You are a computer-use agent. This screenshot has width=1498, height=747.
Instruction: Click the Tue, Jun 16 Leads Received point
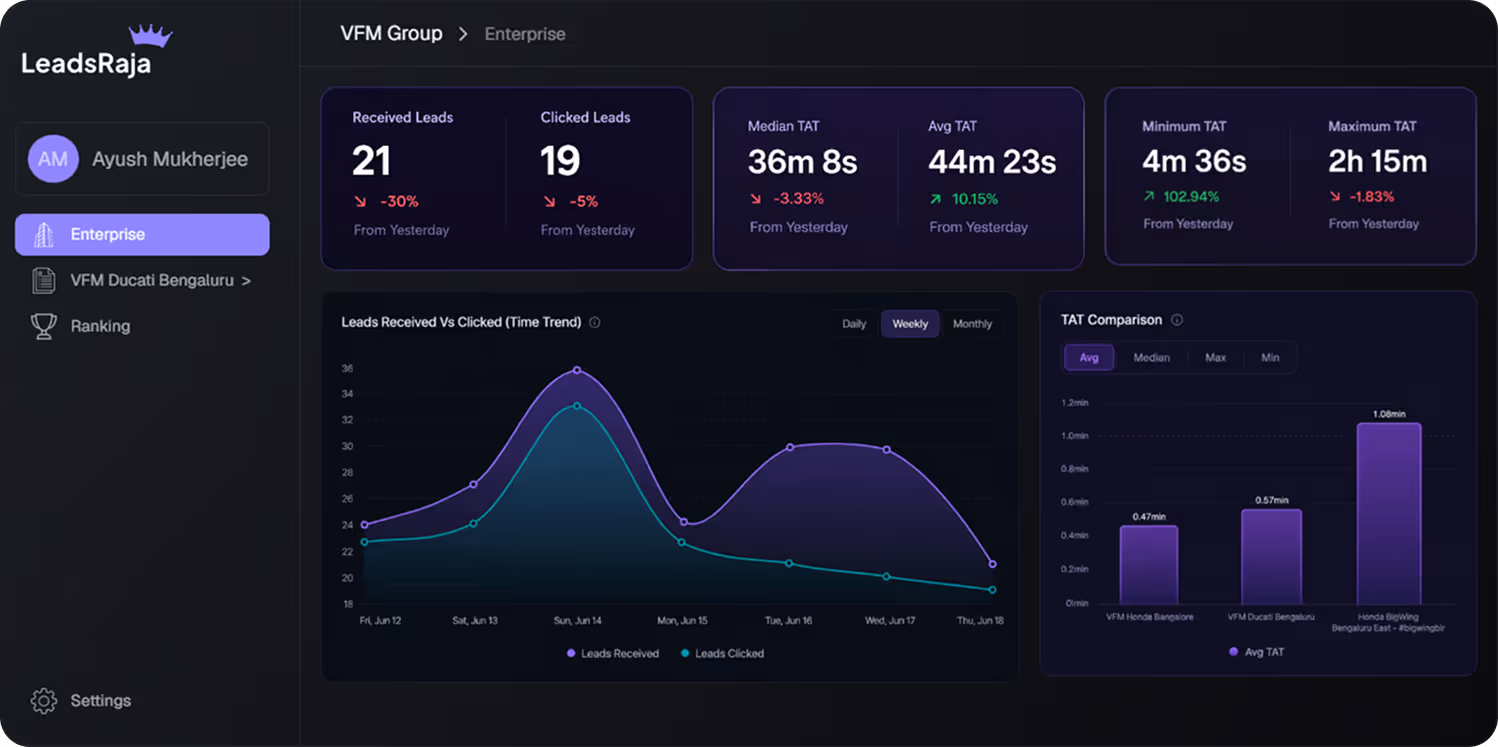point(789,447)
